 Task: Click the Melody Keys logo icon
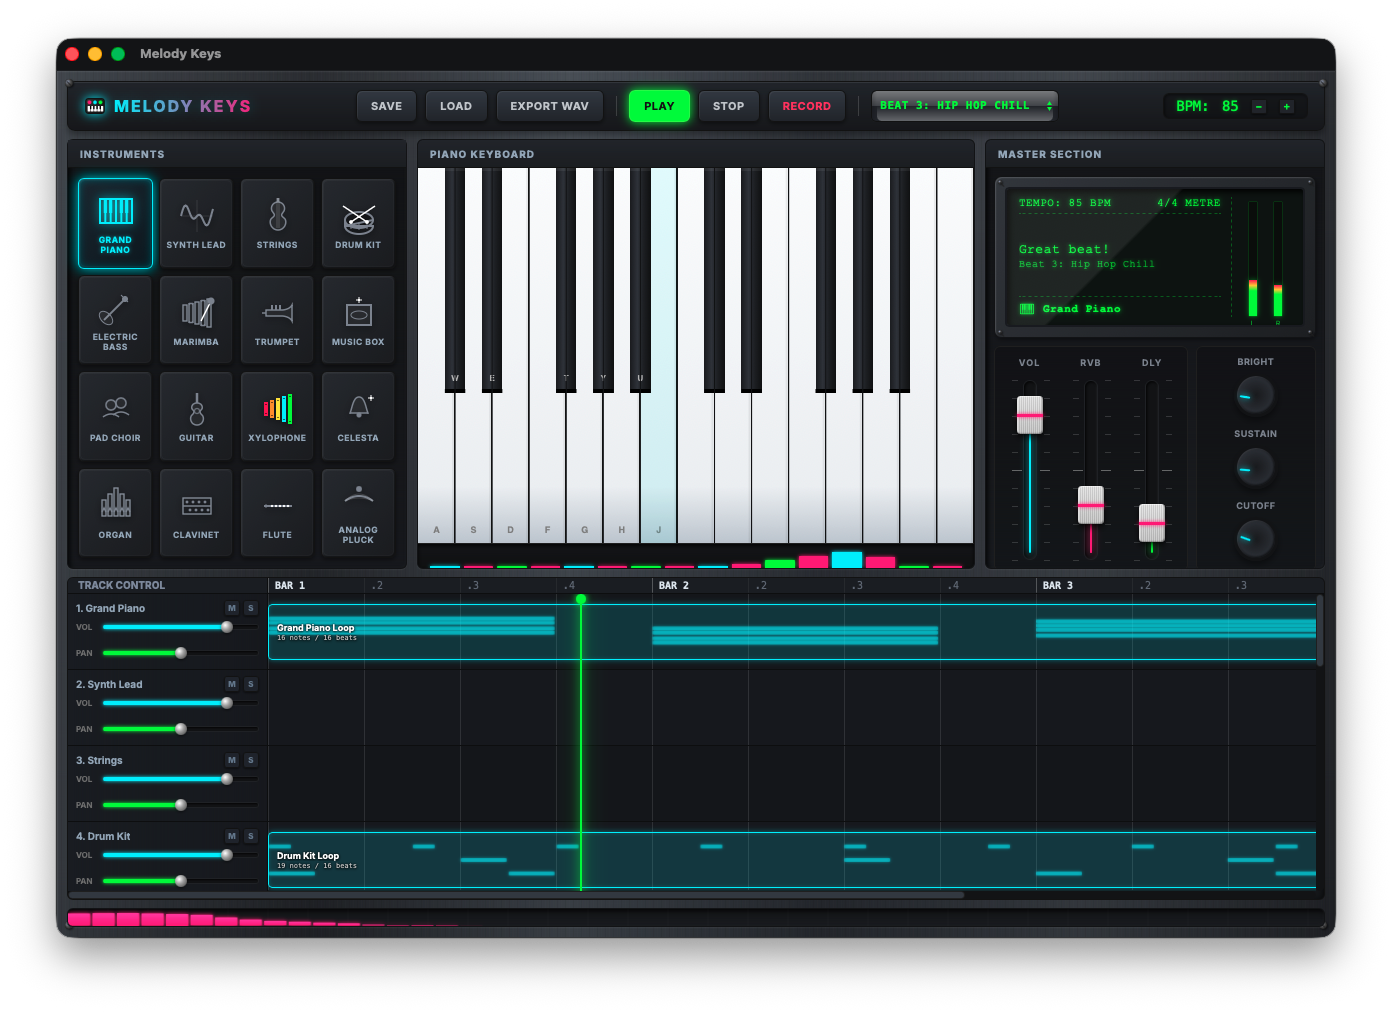95,106
